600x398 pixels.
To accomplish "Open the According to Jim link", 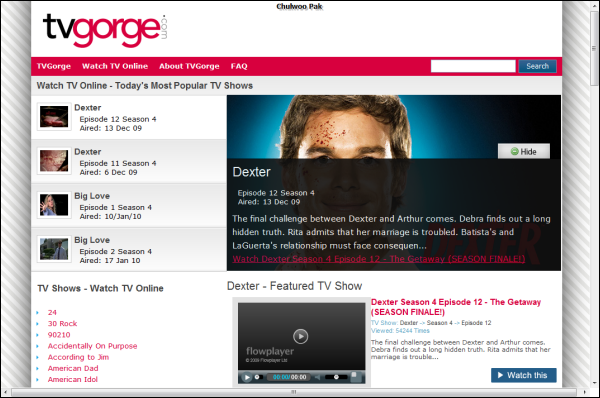I will coord(78,357).
